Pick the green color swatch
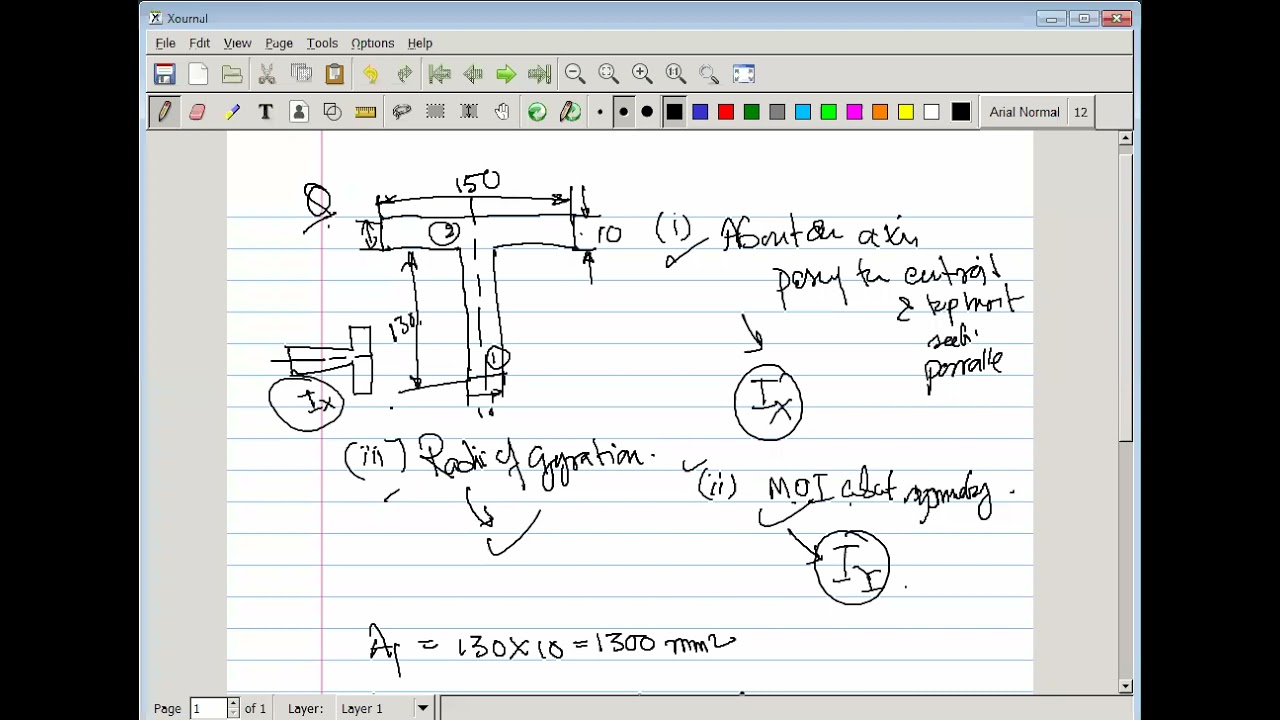Screen dimensions: 1280x720 (x=751, y=112)
